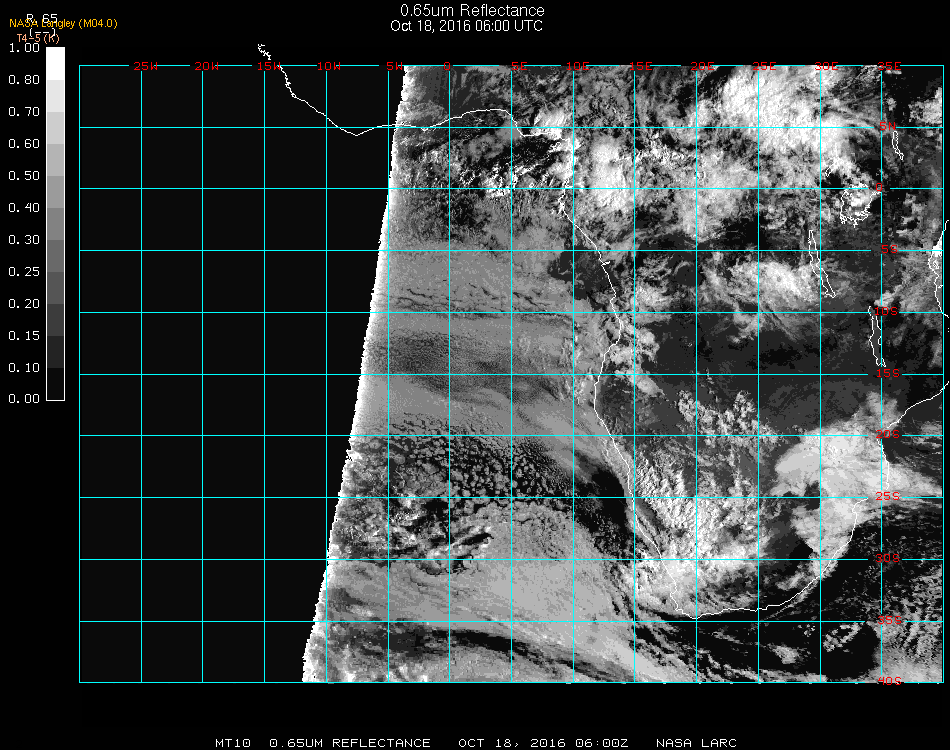
Task: Click the 25W longitude label
Action: tap(146, 66)
